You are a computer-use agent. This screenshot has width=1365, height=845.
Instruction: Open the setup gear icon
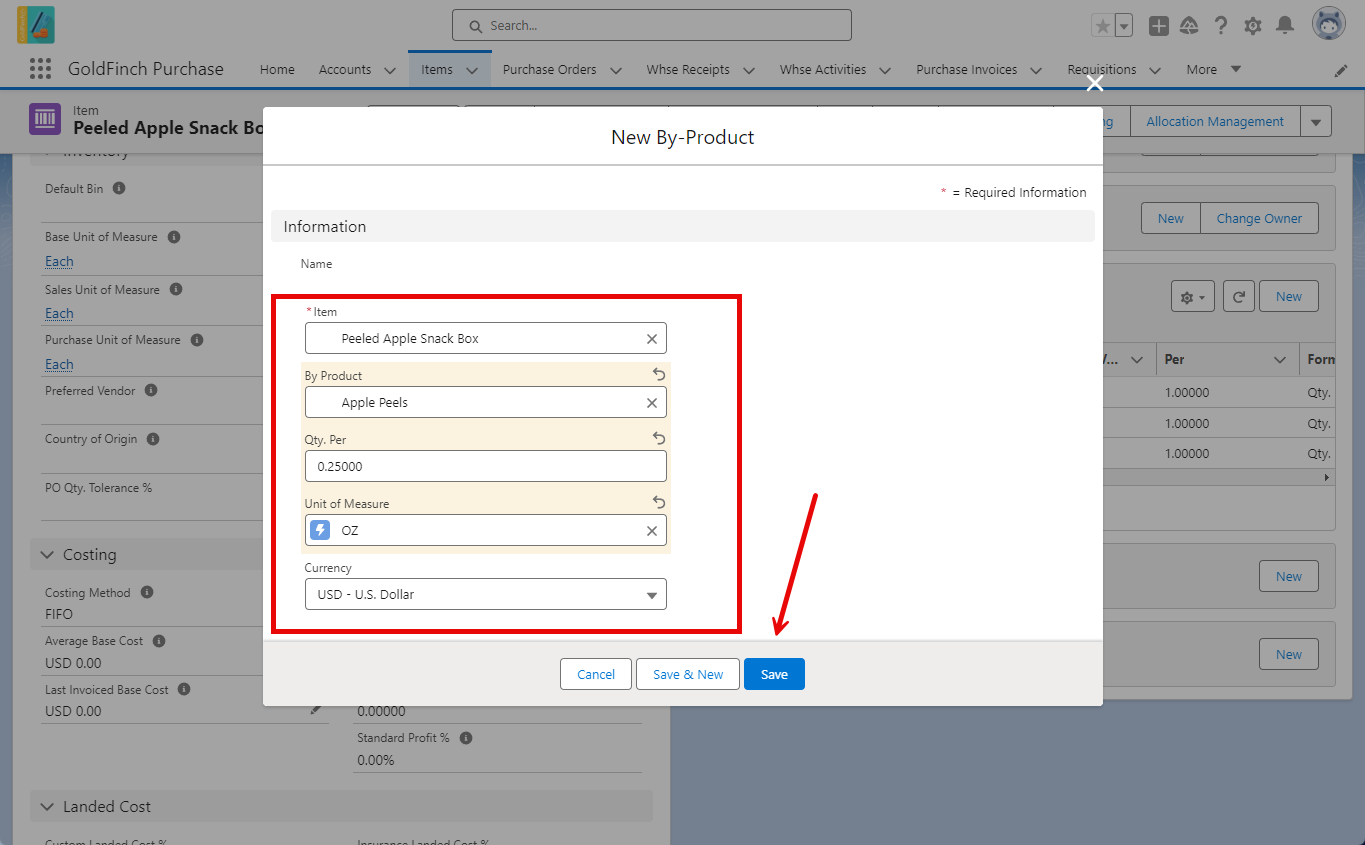[1252, 26]
